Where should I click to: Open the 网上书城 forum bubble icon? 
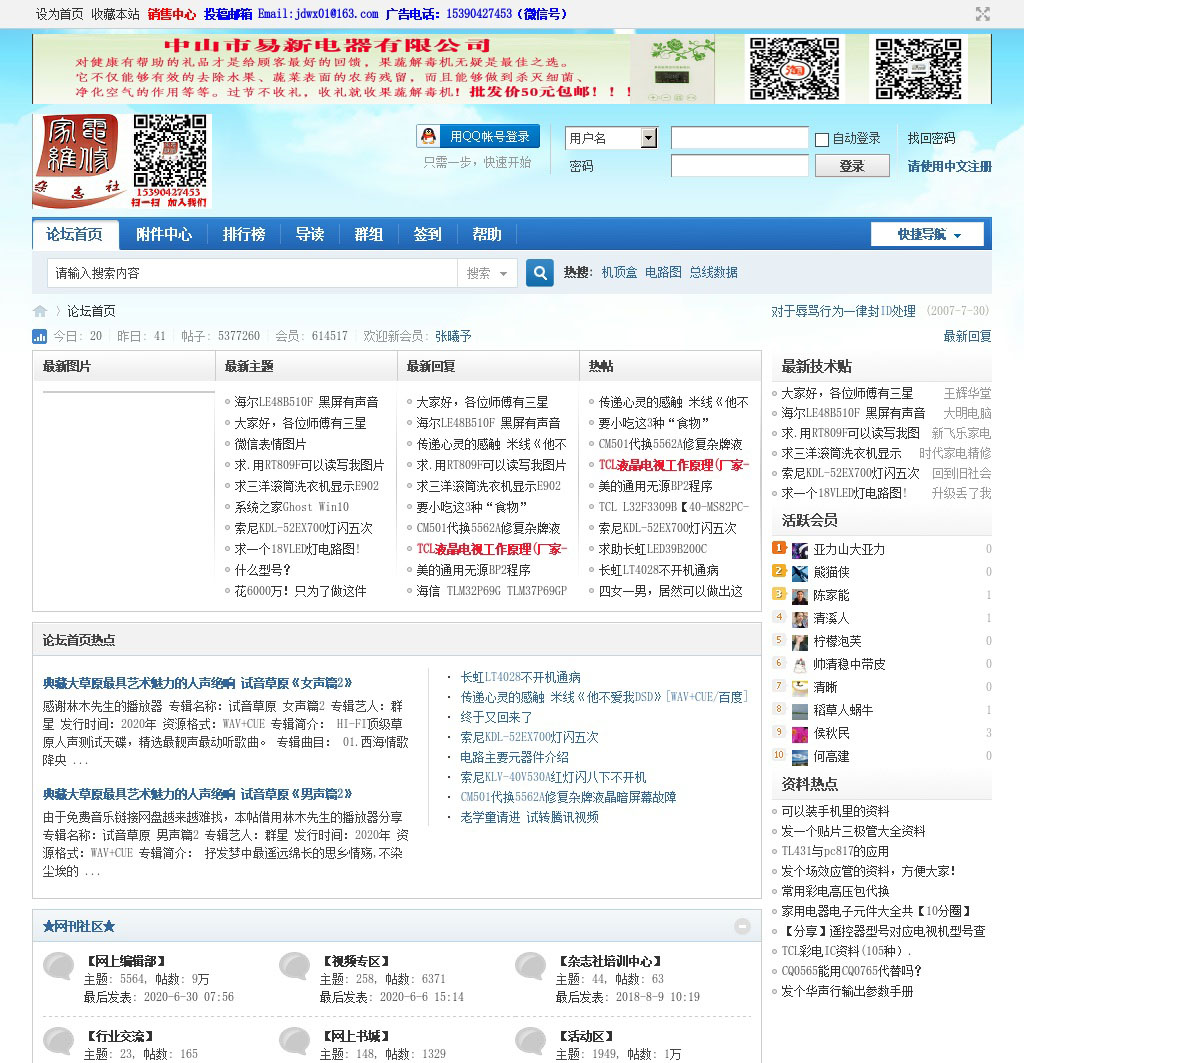point(295,1042)
